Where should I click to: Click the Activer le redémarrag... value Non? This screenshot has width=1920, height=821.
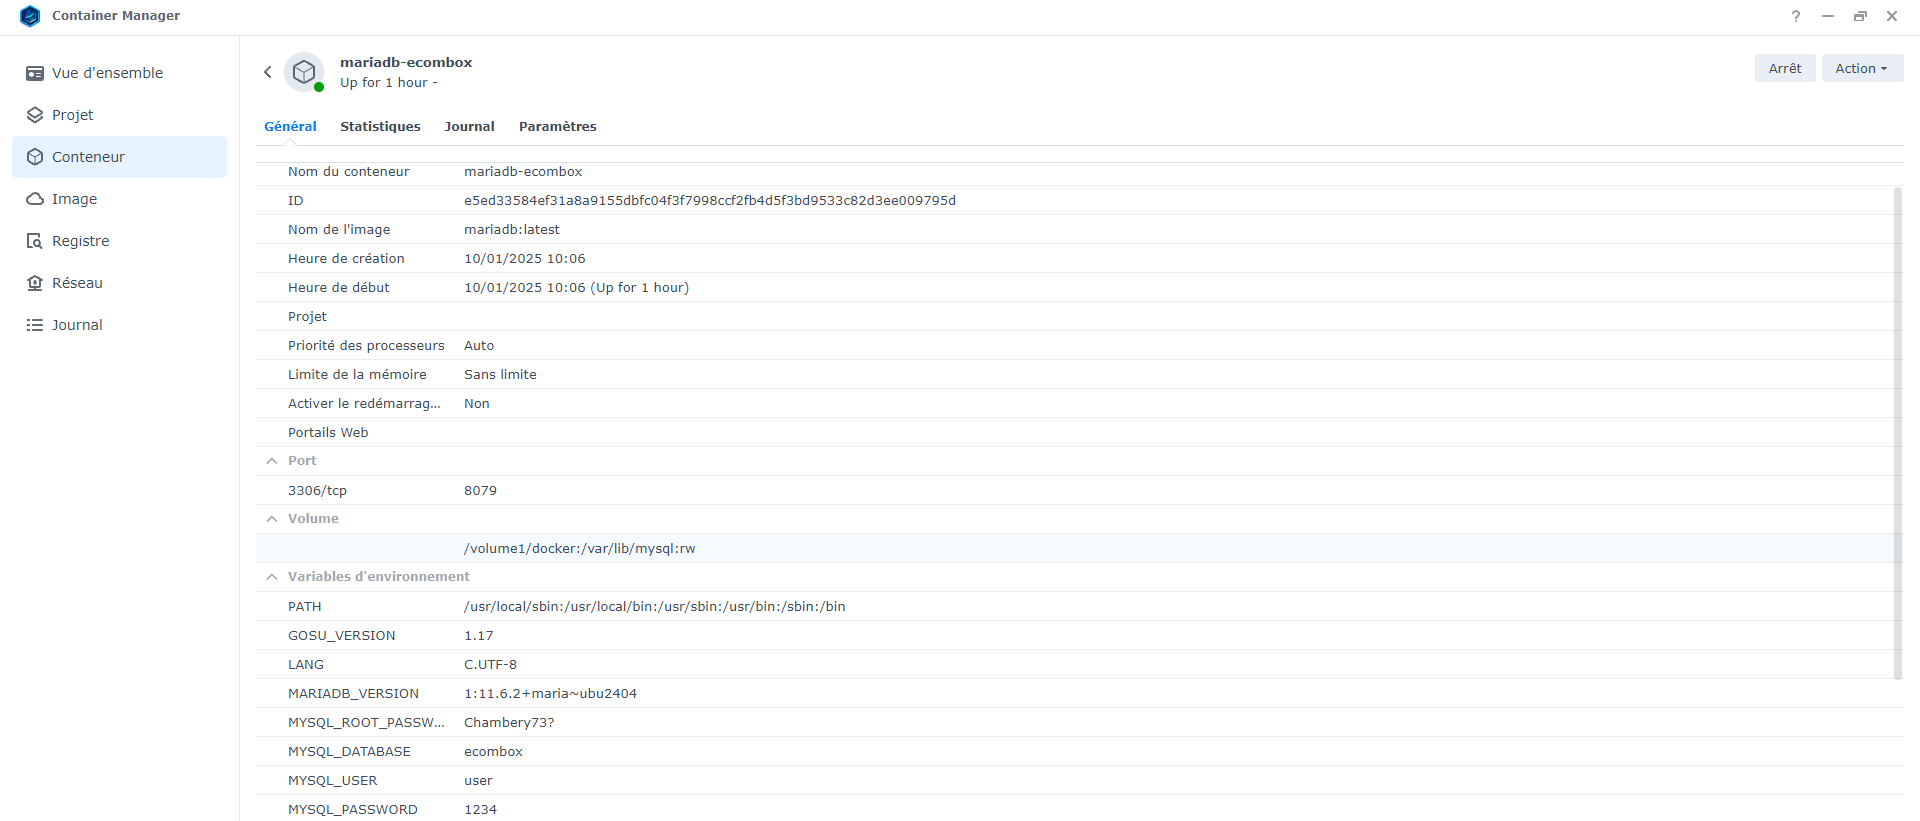point(477,404)
